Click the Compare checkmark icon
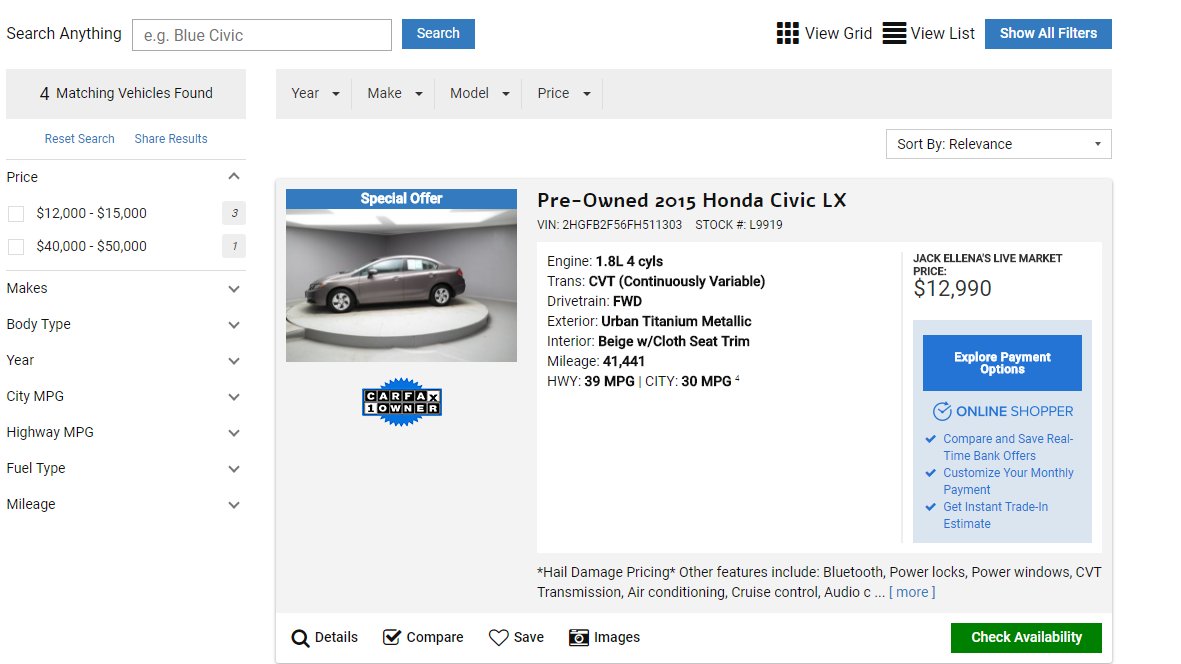 (x=392, y=637)
